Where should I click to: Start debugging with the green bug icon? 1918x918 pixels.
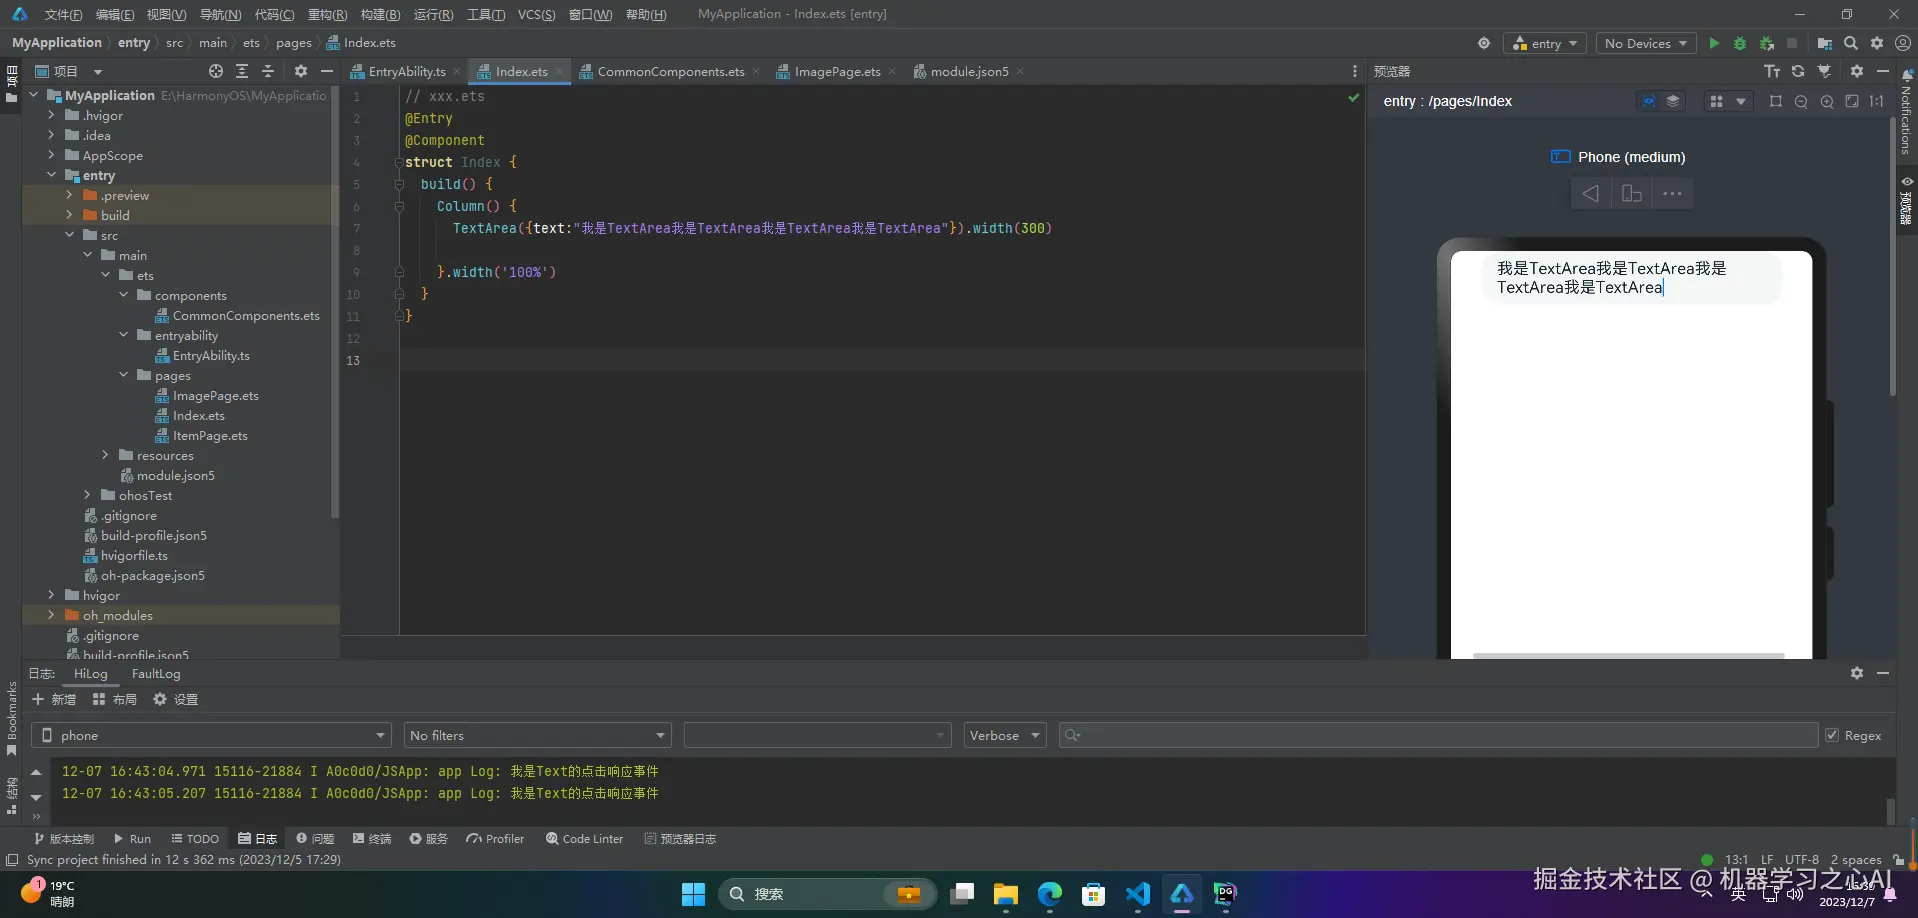[x=1740, y=43]
